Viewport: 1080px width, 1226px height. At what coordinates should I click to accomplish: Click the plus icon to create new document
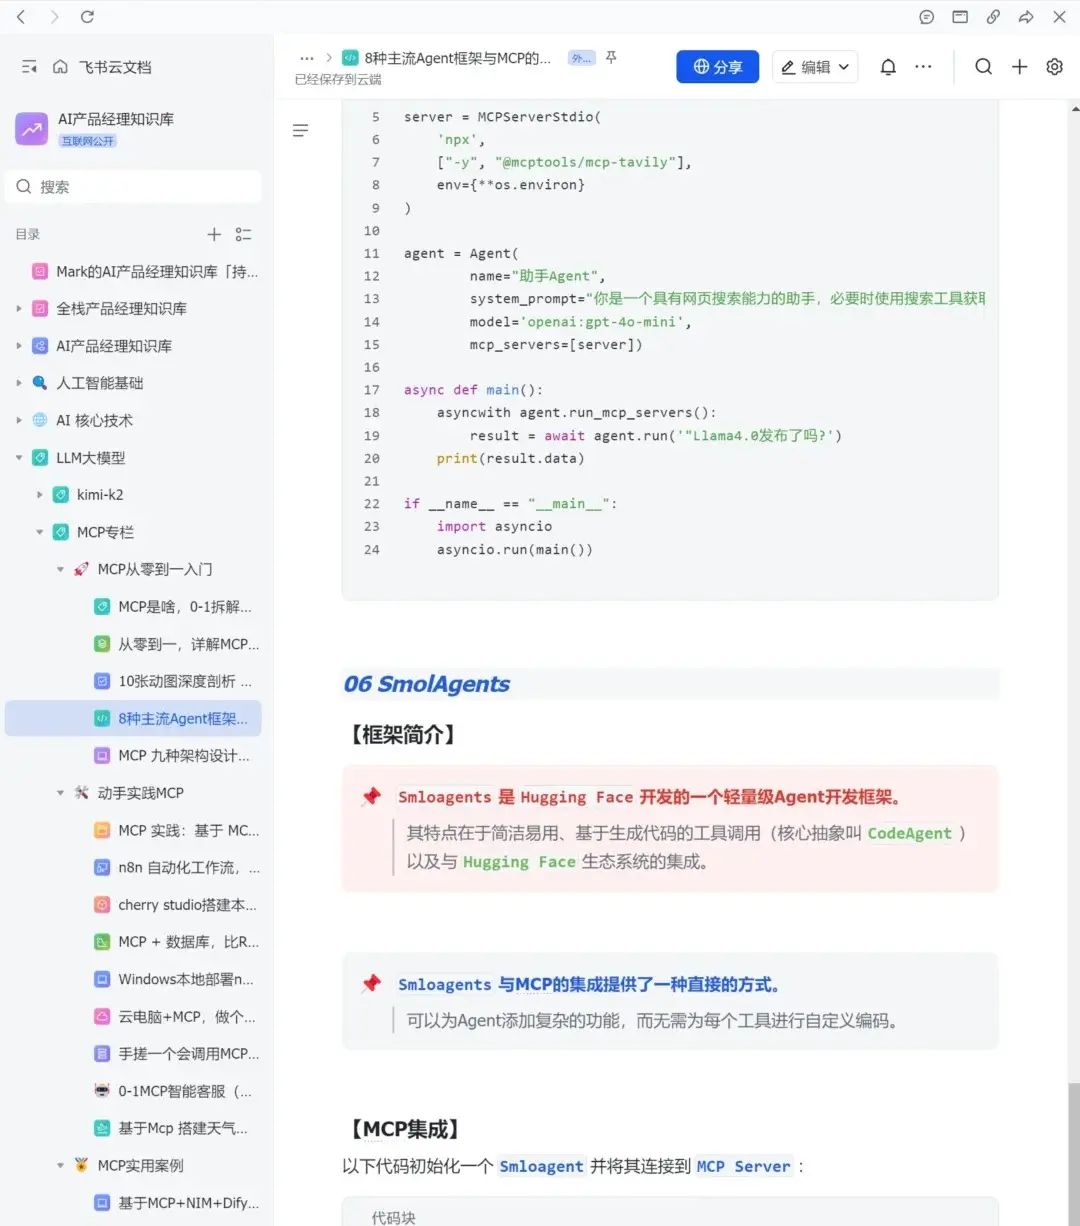1019,66
